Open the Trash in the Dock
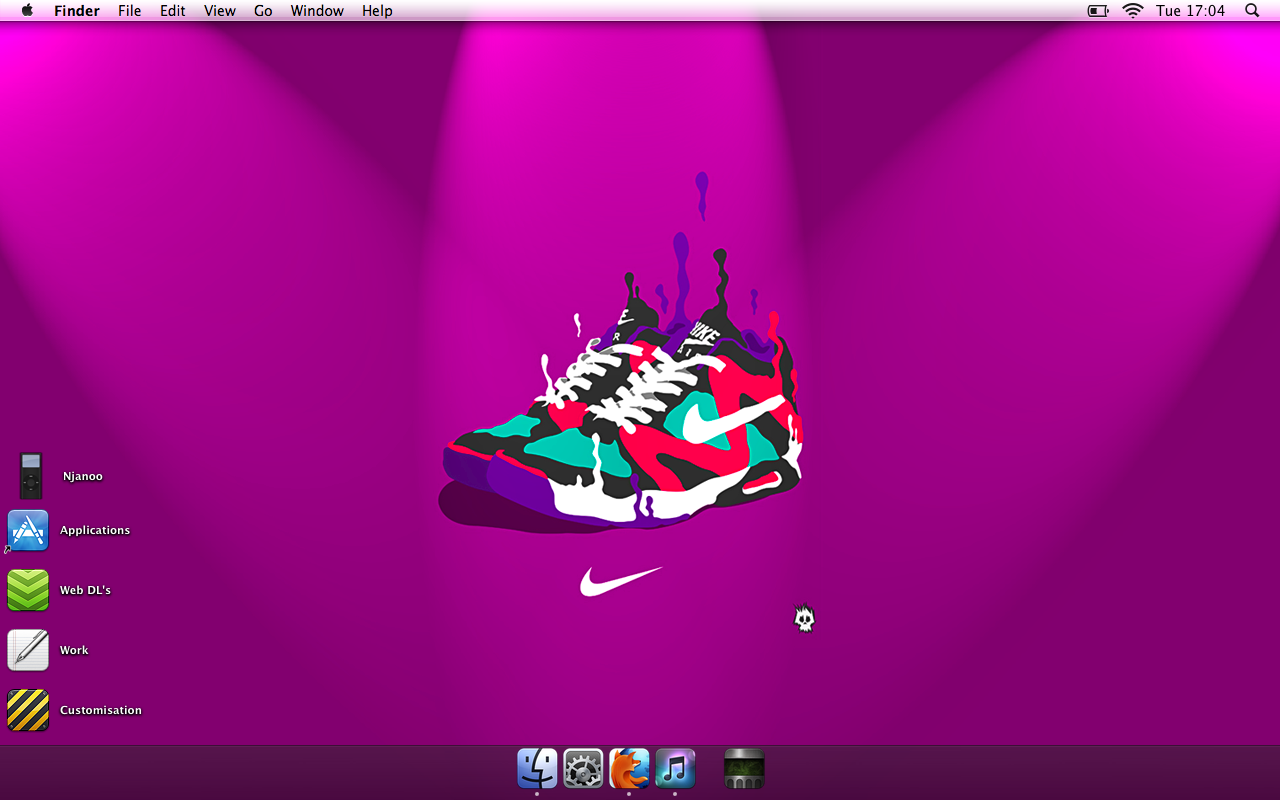 (x=744, y=769)
